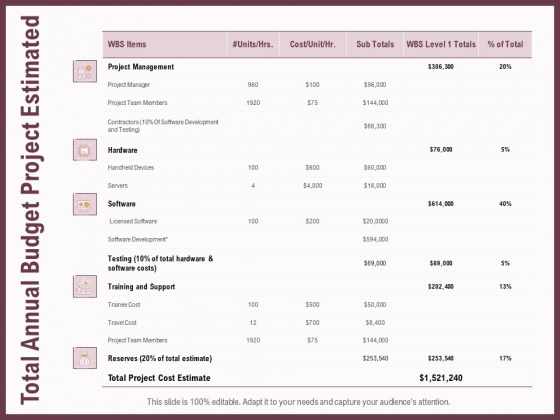Click the Handheld Devices row label

pos(131,168)
